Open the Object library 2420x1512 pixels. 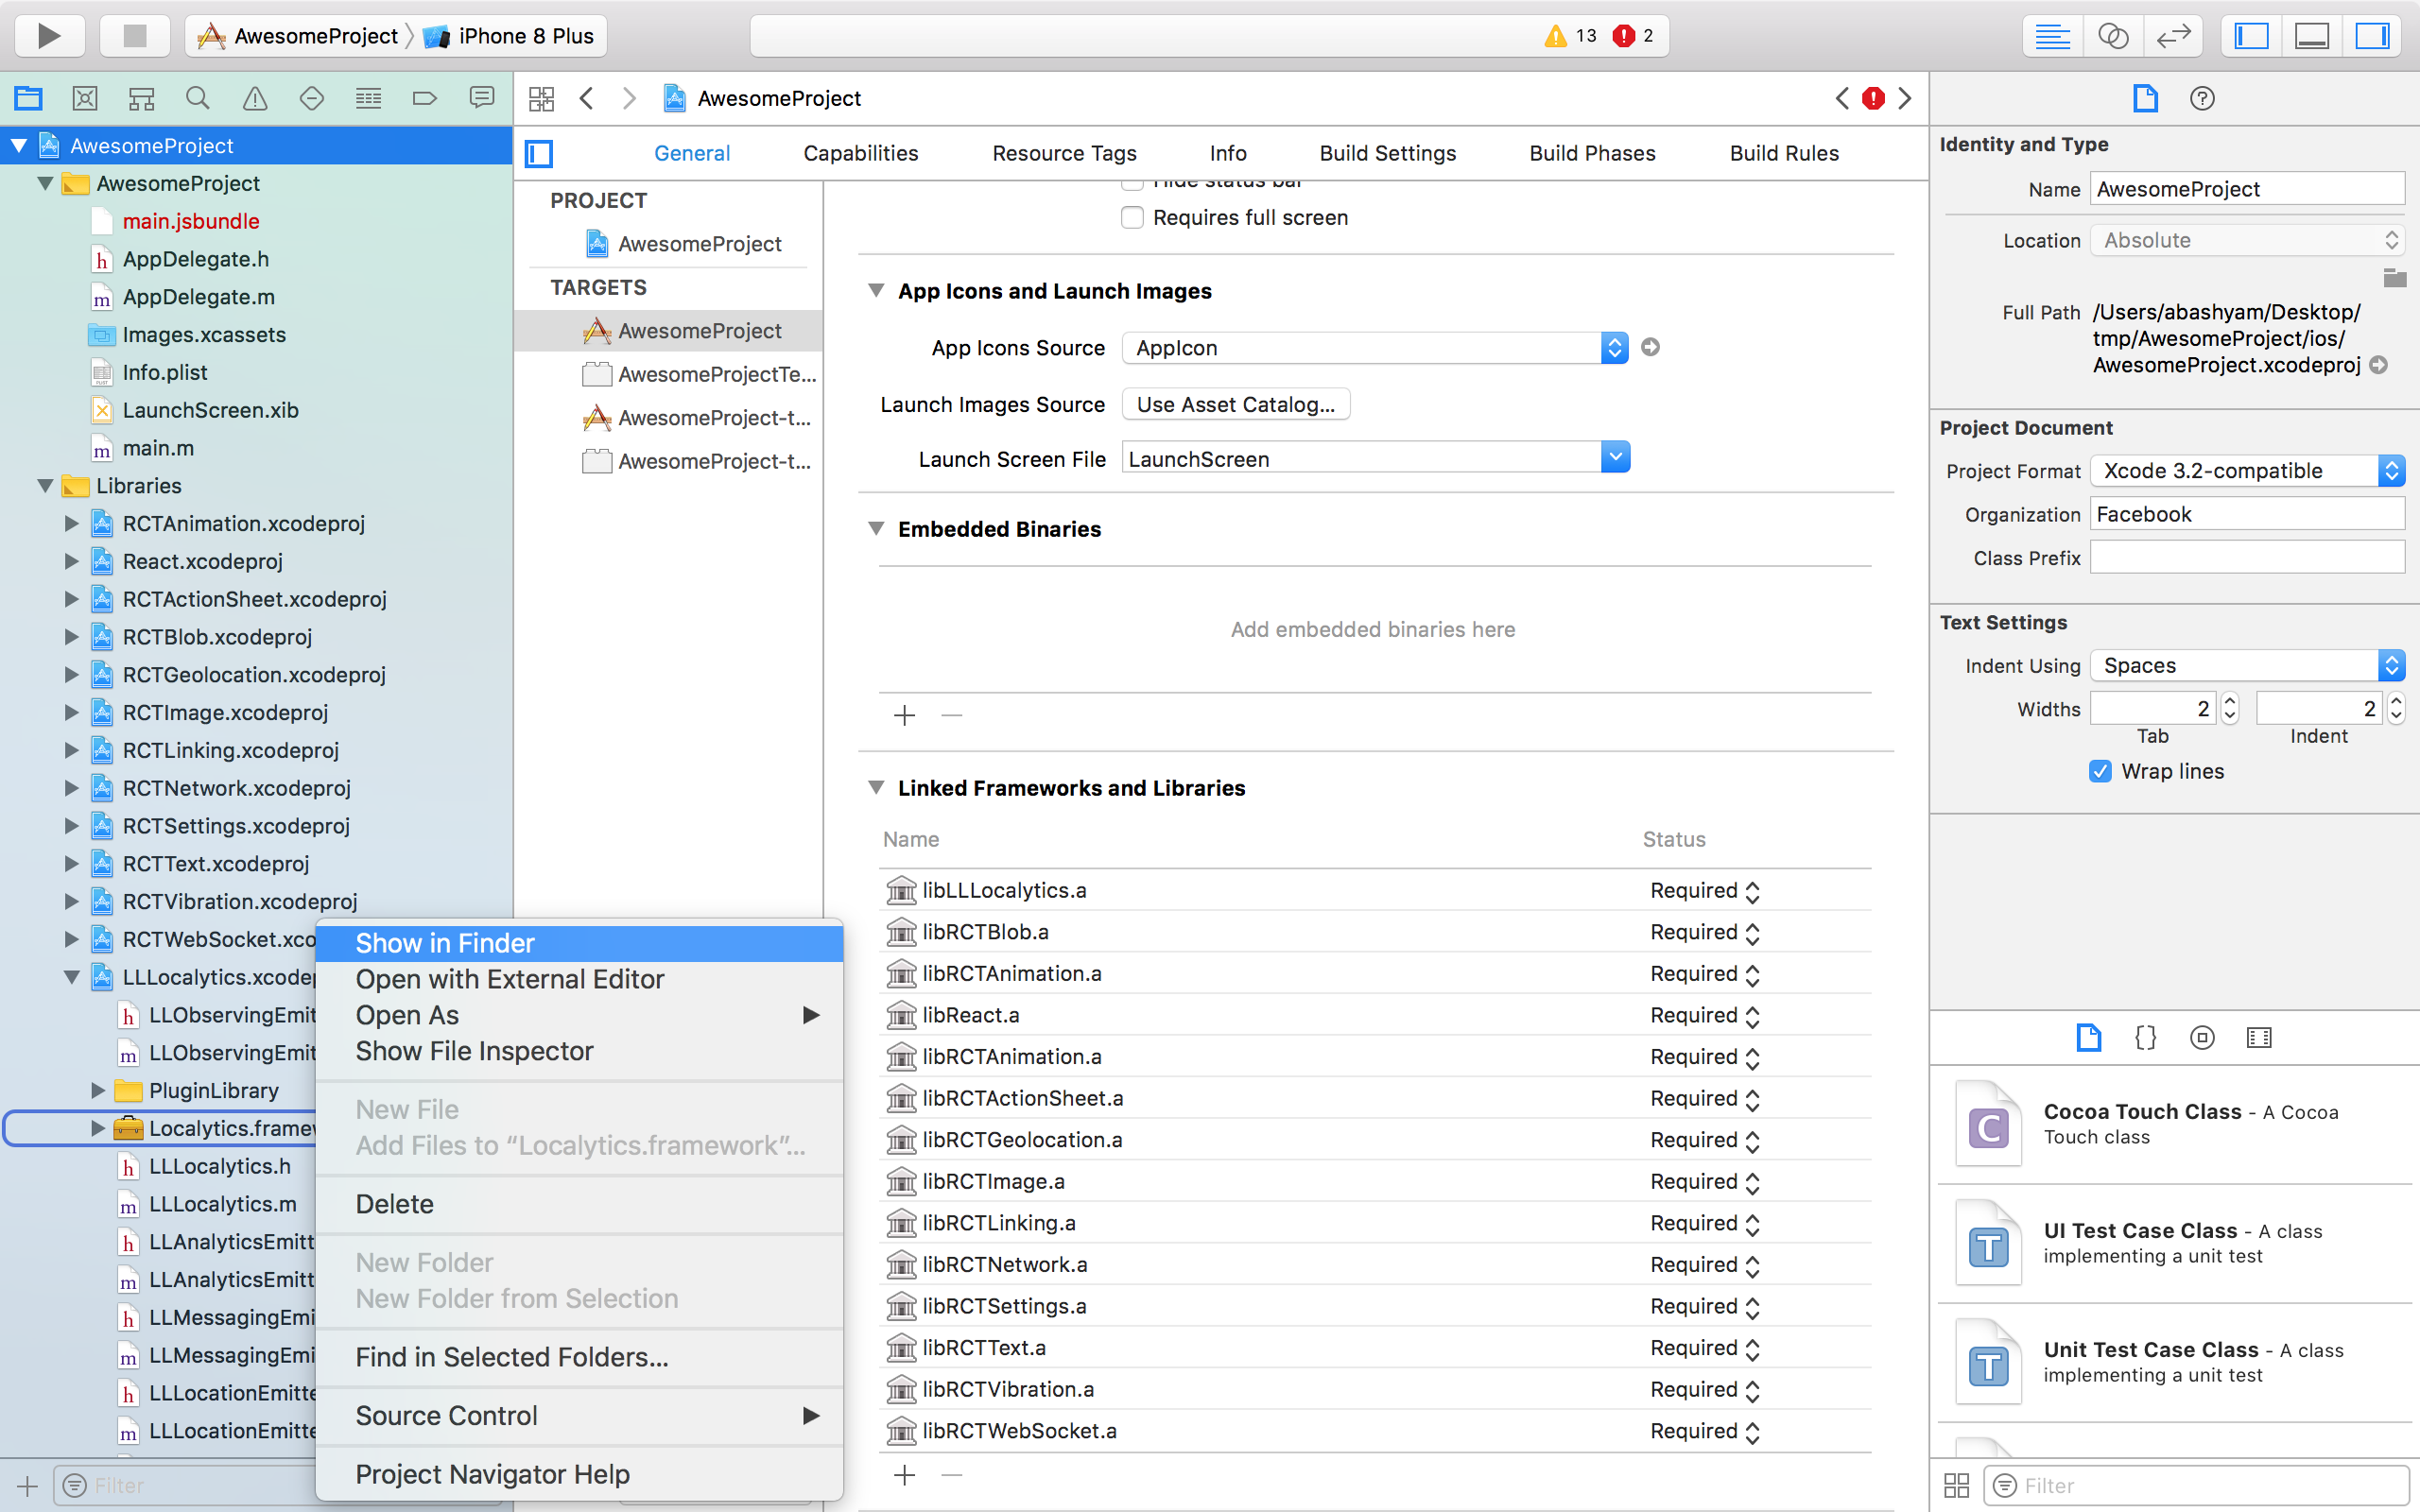point(2202,1037)
